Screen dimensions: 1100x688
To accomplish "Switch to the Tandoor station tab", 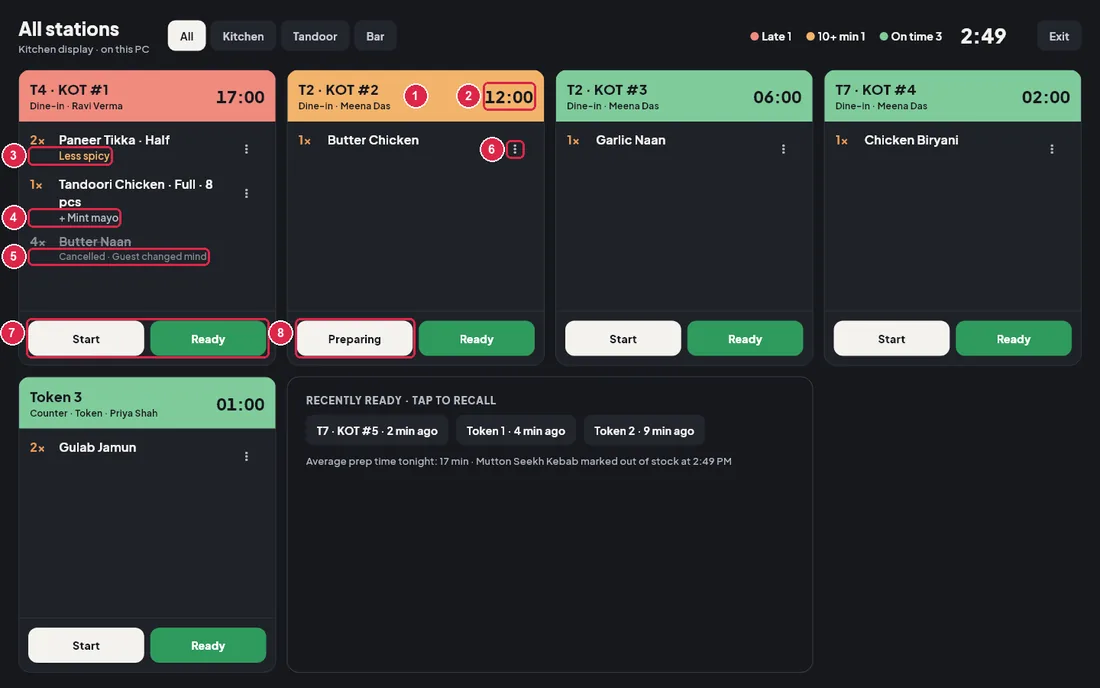I will click(x=315, y=36).
